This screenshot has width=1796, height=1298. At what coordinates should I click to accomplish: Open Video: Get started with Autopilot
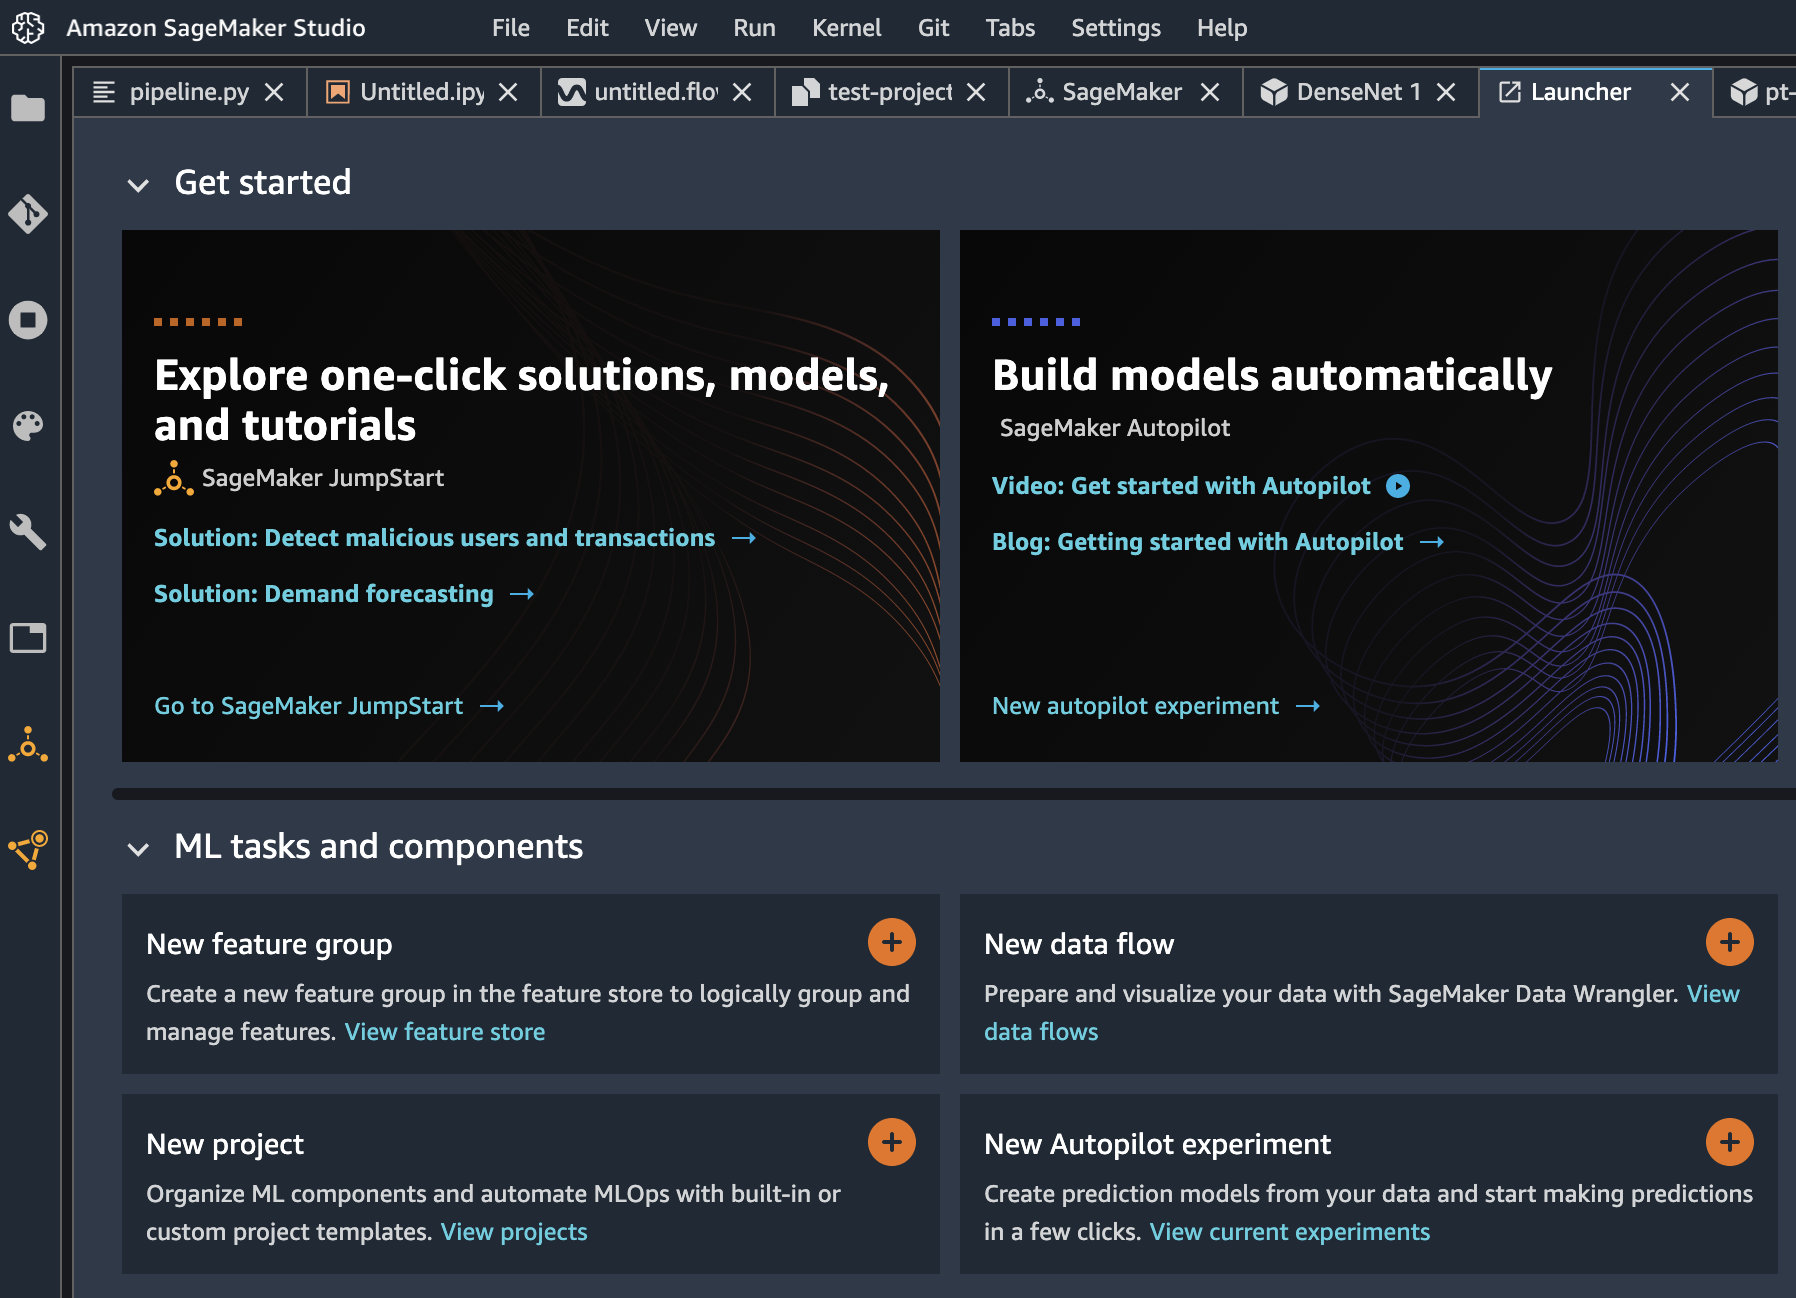1181,486
